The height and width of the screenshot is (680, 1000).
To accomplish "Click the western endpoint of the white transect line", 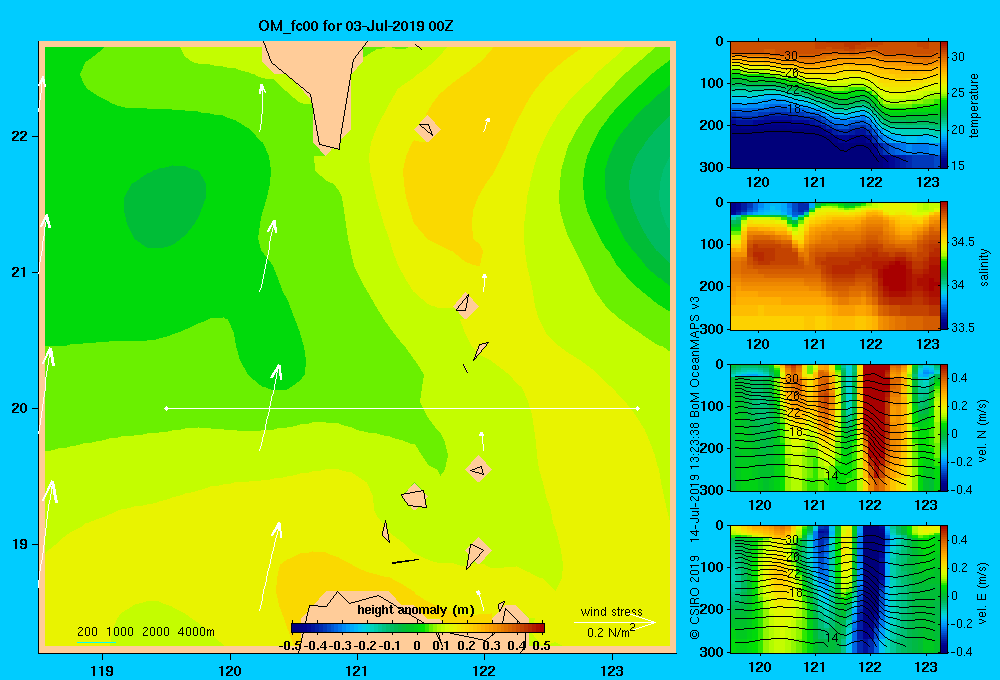I will tap(166, 408).
